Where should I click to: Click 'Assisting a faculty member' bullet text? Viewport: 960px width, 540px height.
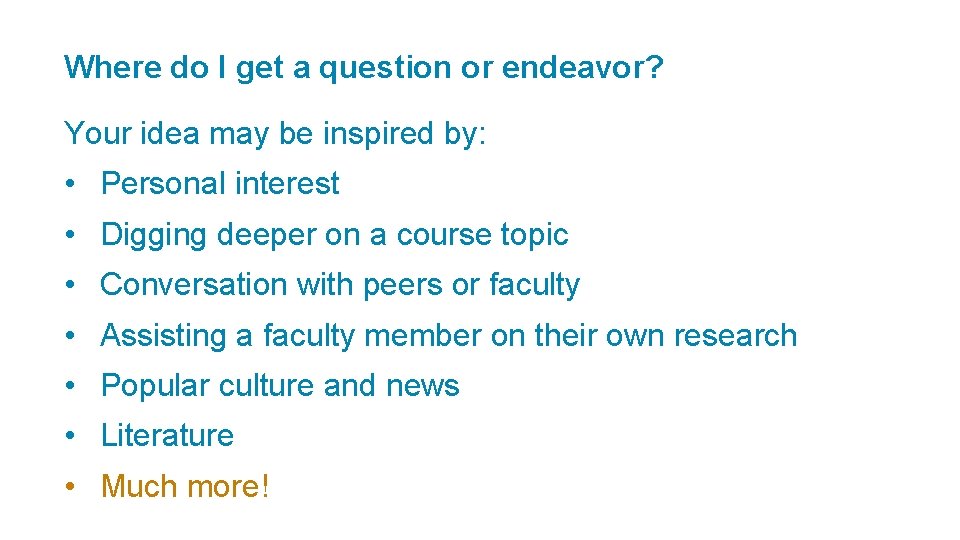click(x=448, y=335)
